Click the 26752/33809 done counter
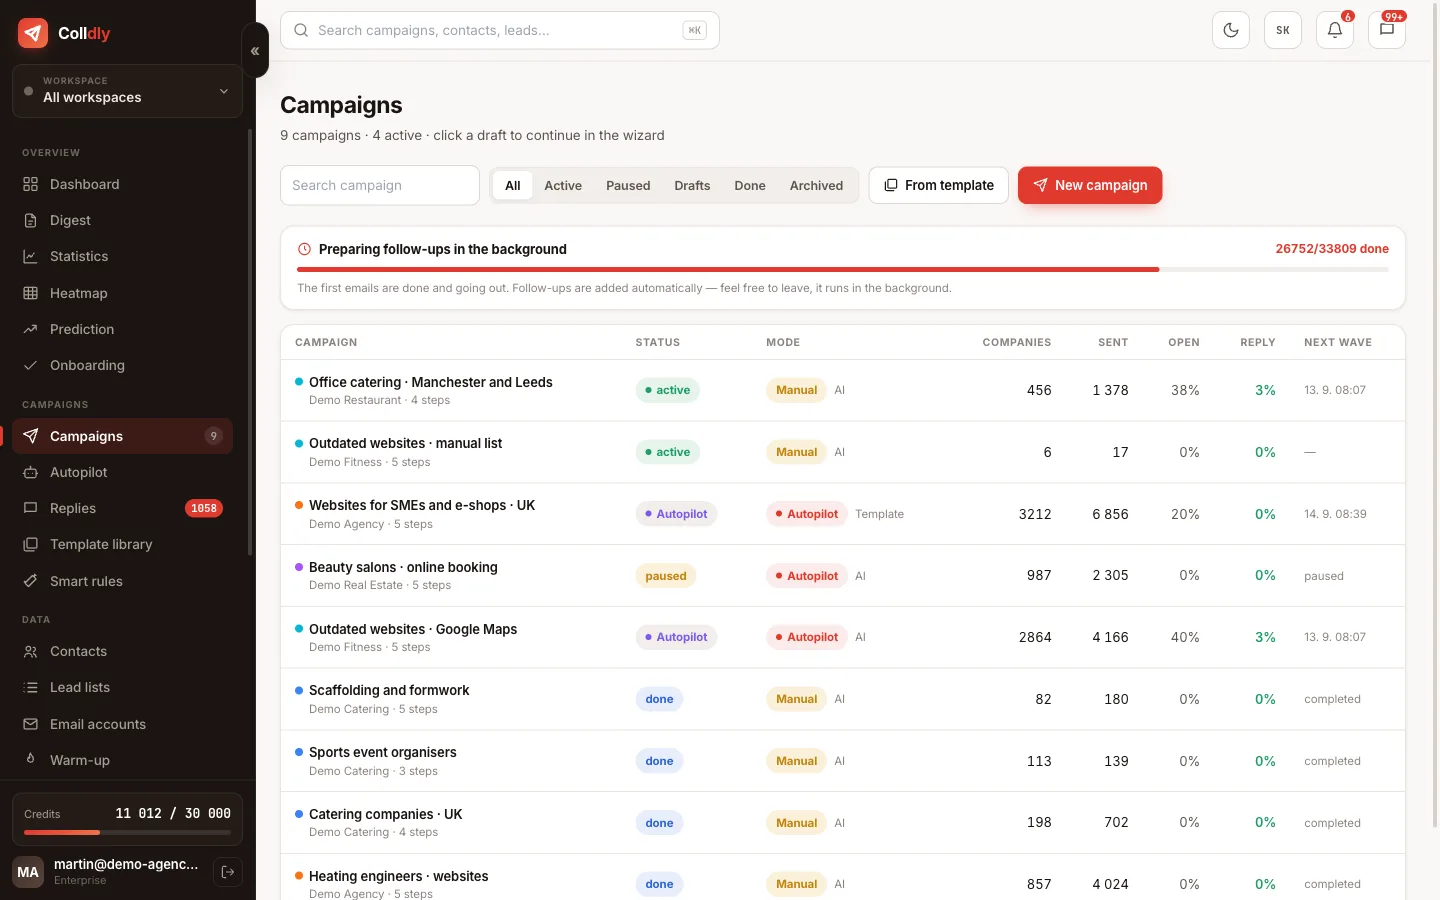 pos(1332,249)
